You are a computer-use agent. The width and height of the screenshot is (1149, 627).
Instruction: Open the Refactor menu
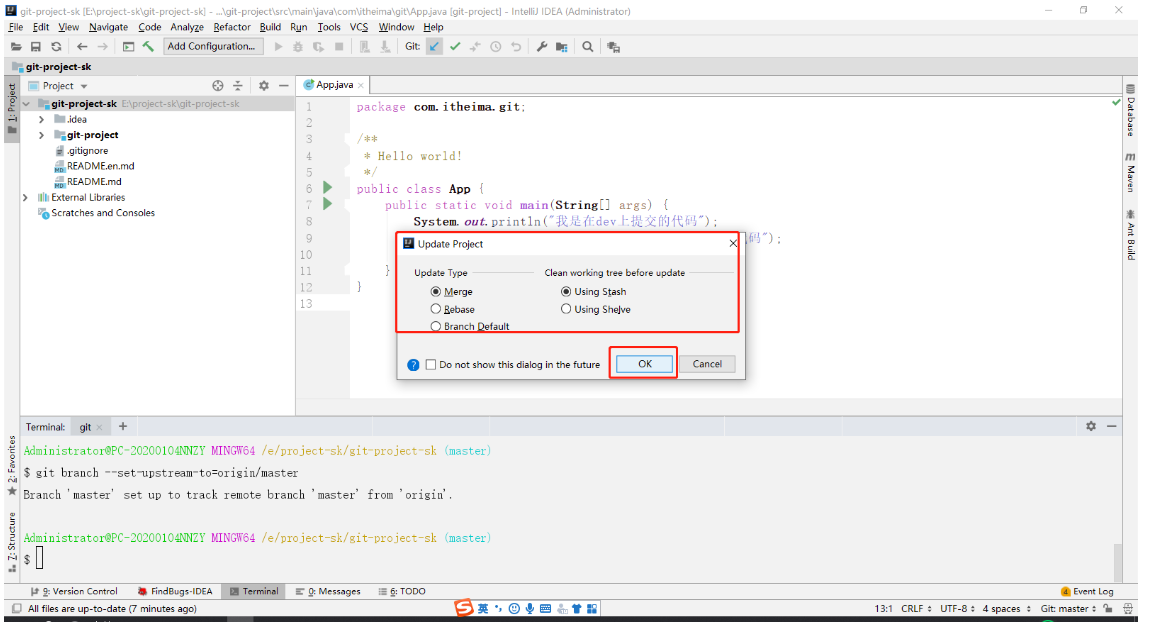pos(232,27)
